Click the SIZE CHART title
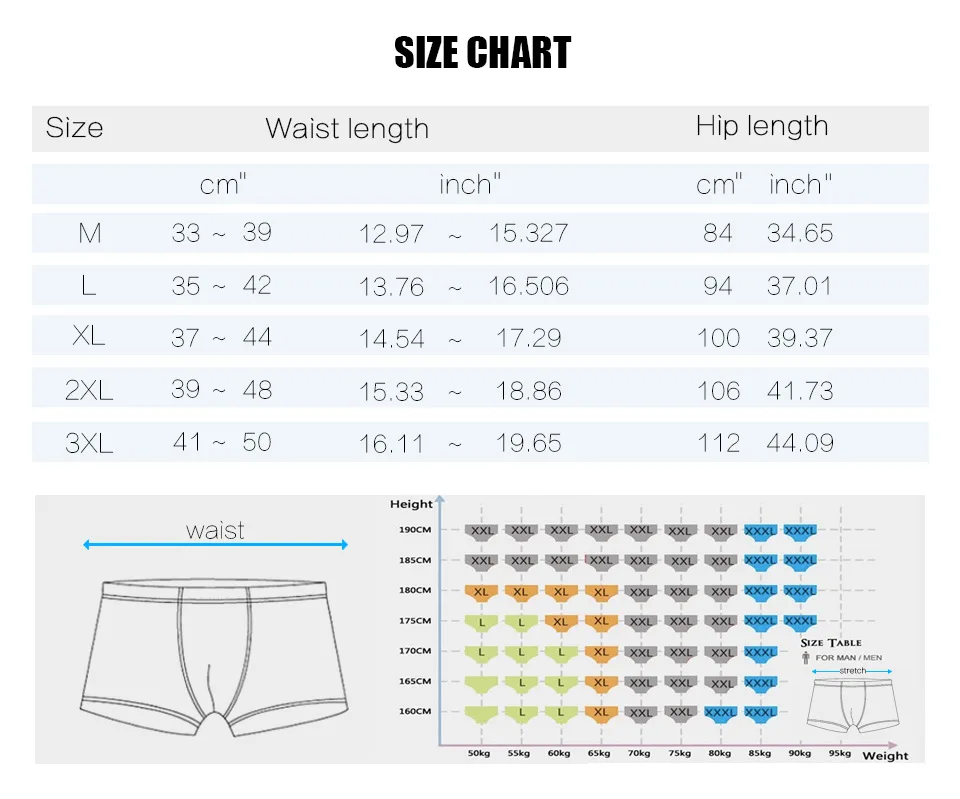 [x=482, y=52]
